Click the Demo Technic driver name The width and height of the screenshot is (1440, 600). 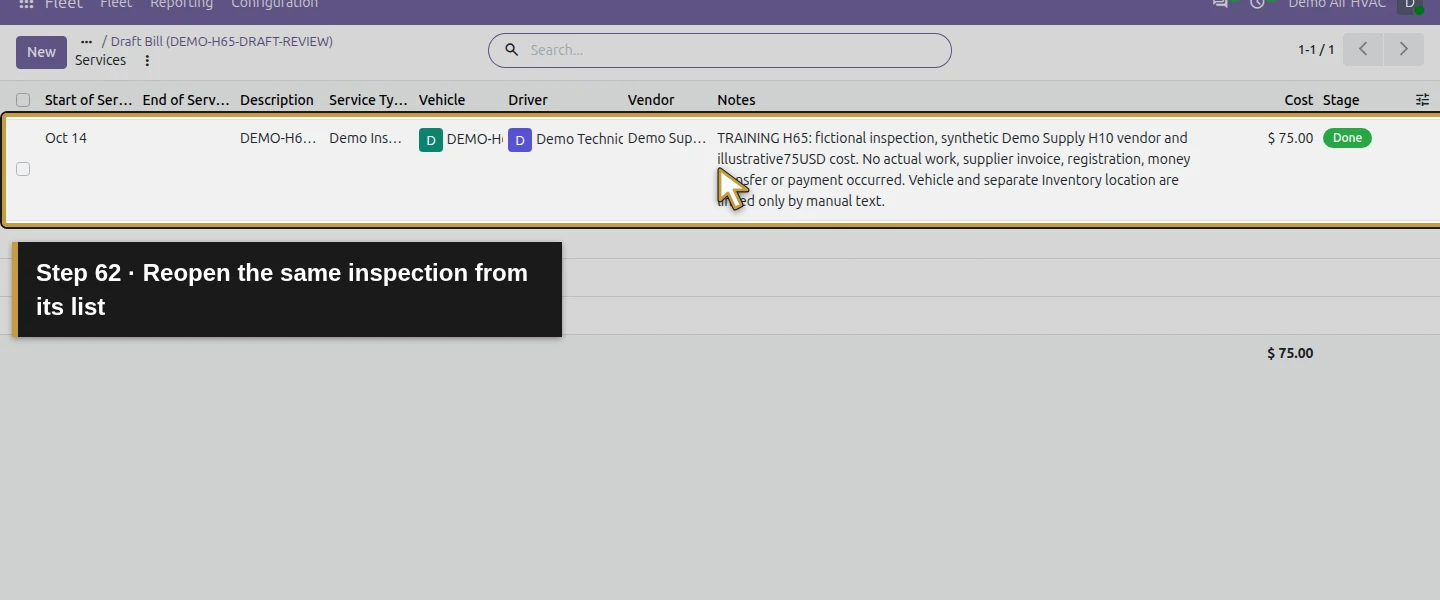579,139
